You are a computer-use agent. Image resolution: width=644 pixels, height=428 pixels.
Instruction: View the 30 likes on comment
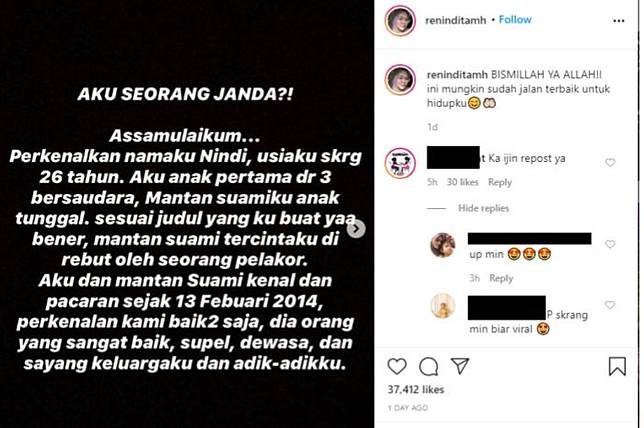point(462,182)
